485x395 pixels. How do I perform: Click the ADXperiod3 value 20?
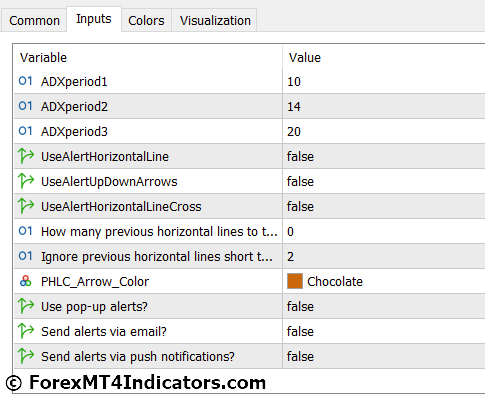click(x=294, y=132)
